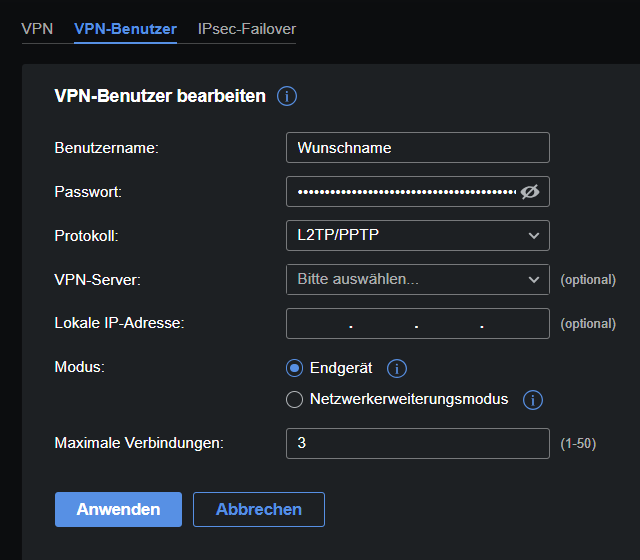Focus the Maximale Verbindungen field
This screenshot has height=560, width=640.
pos(418,443)
